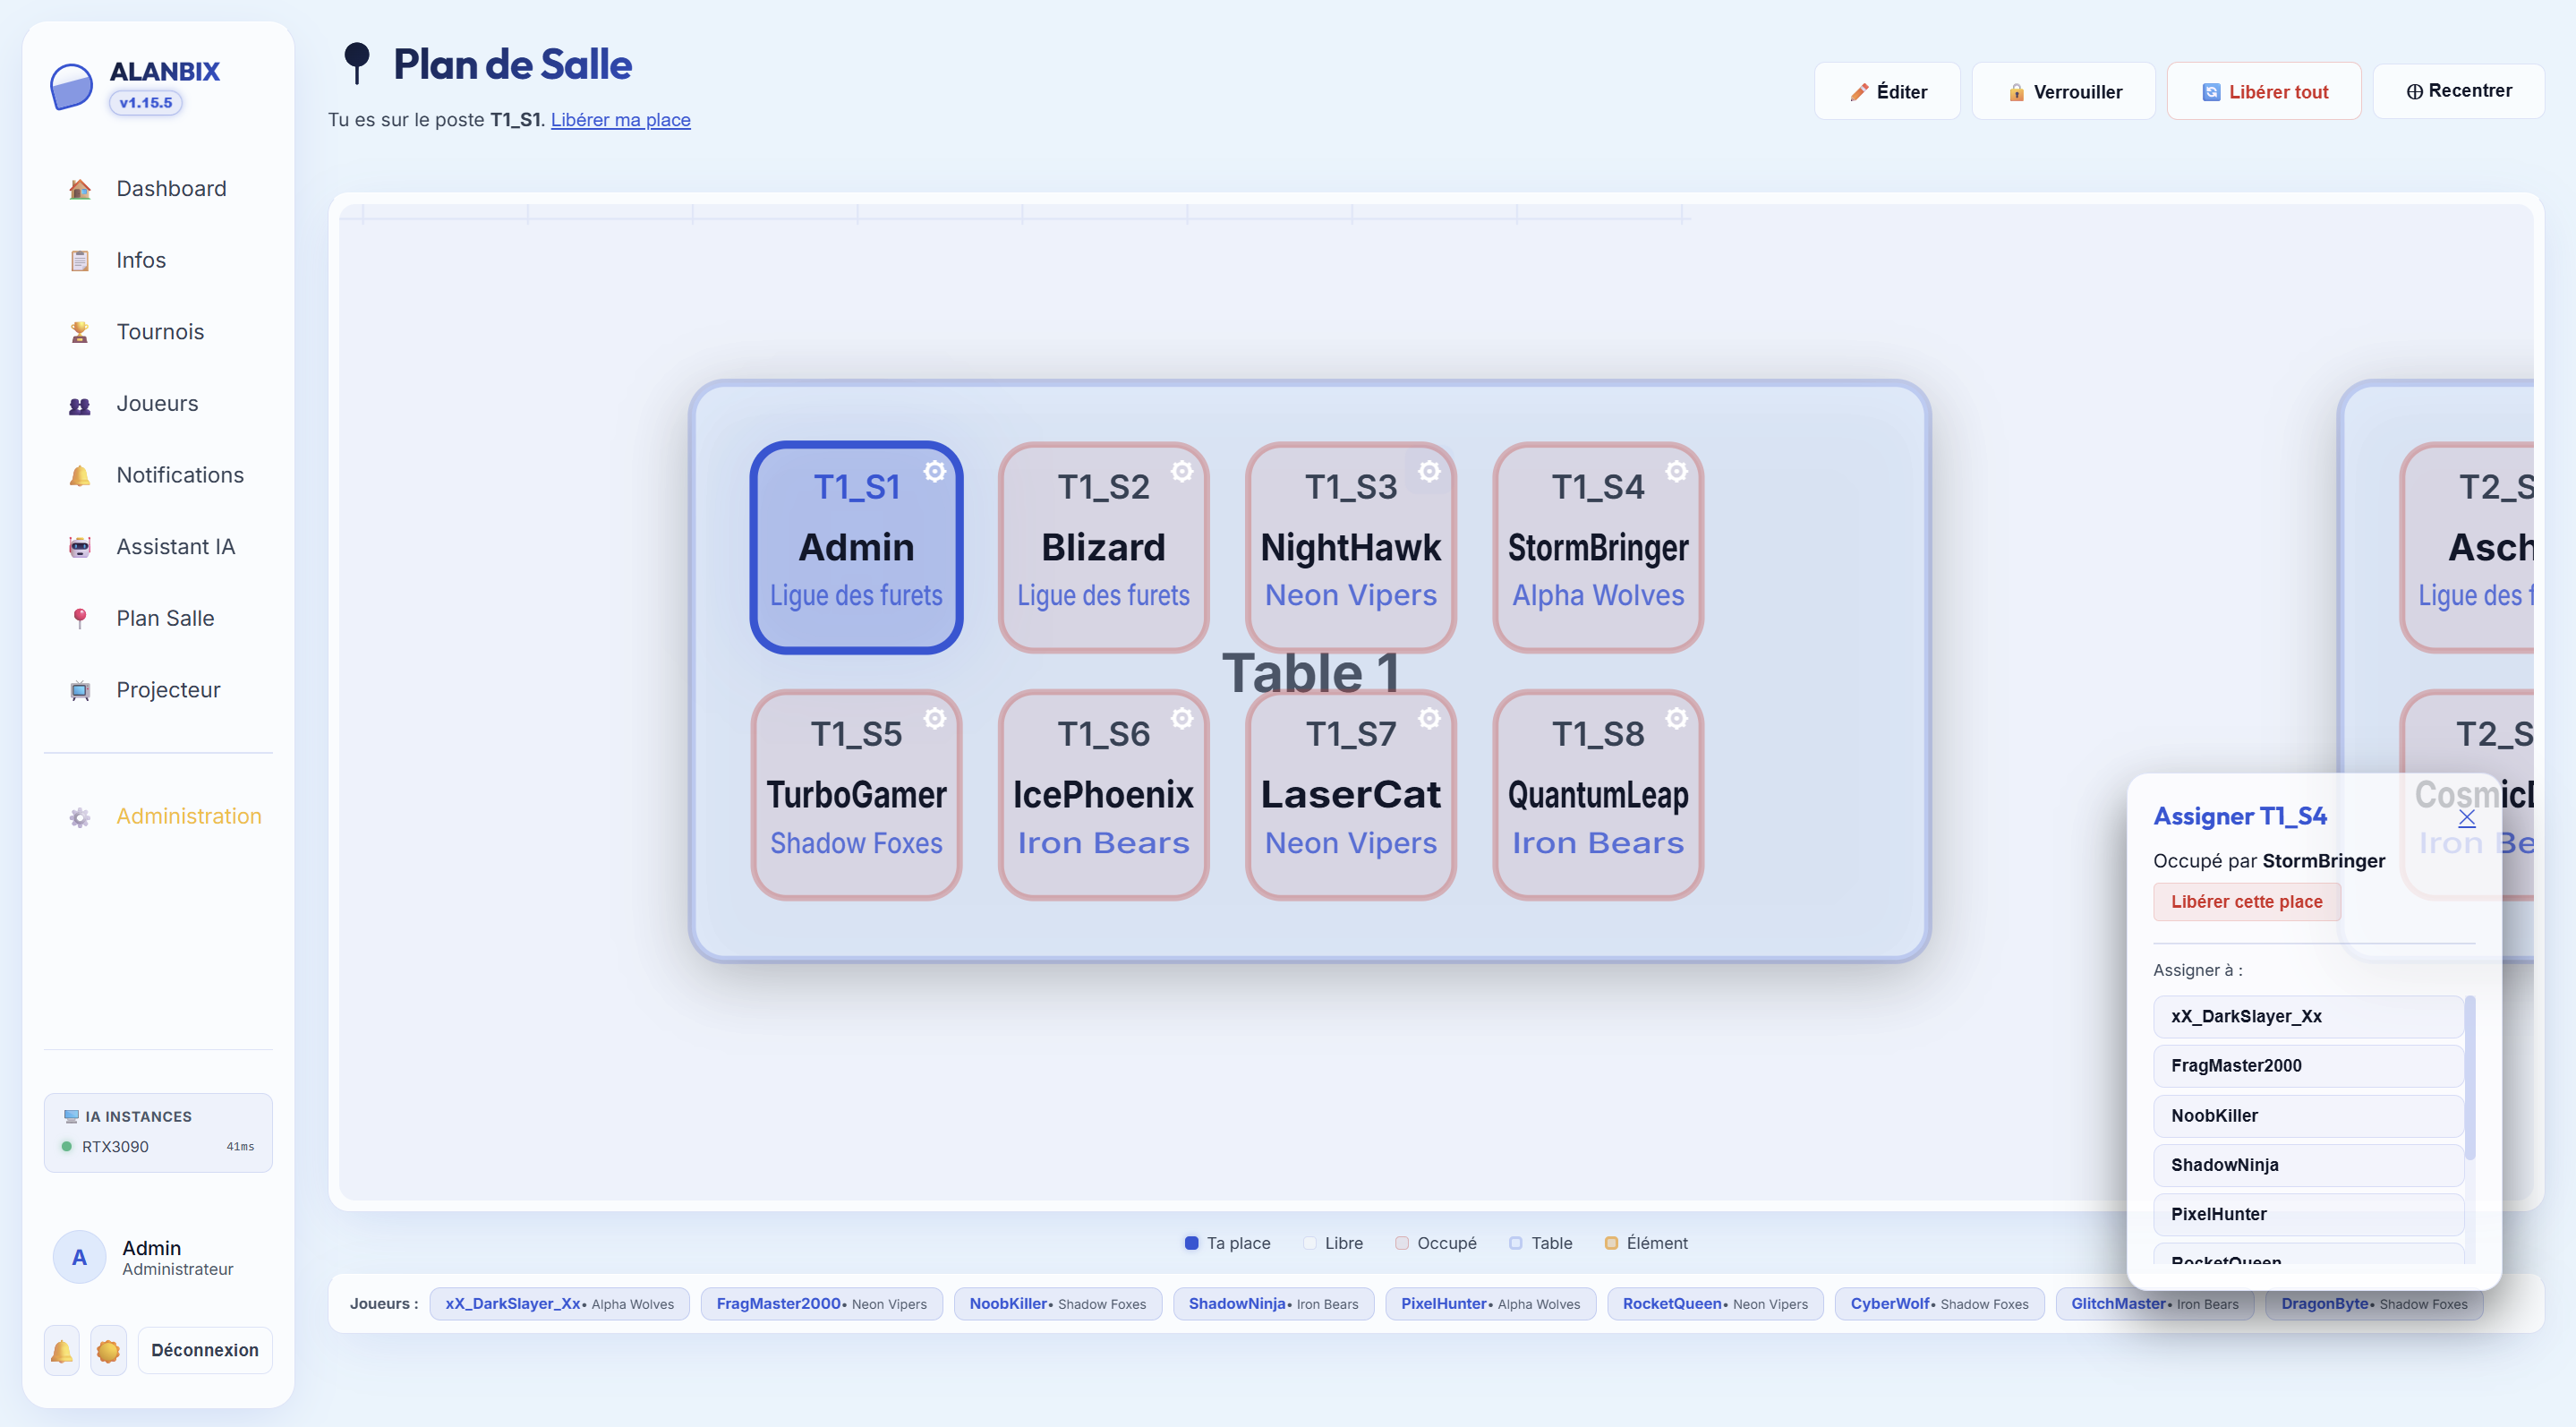Viewport: 2576px width, 1427px height.
Task: Assign seat to NoobKiller in popup
Action: 2308,1115
